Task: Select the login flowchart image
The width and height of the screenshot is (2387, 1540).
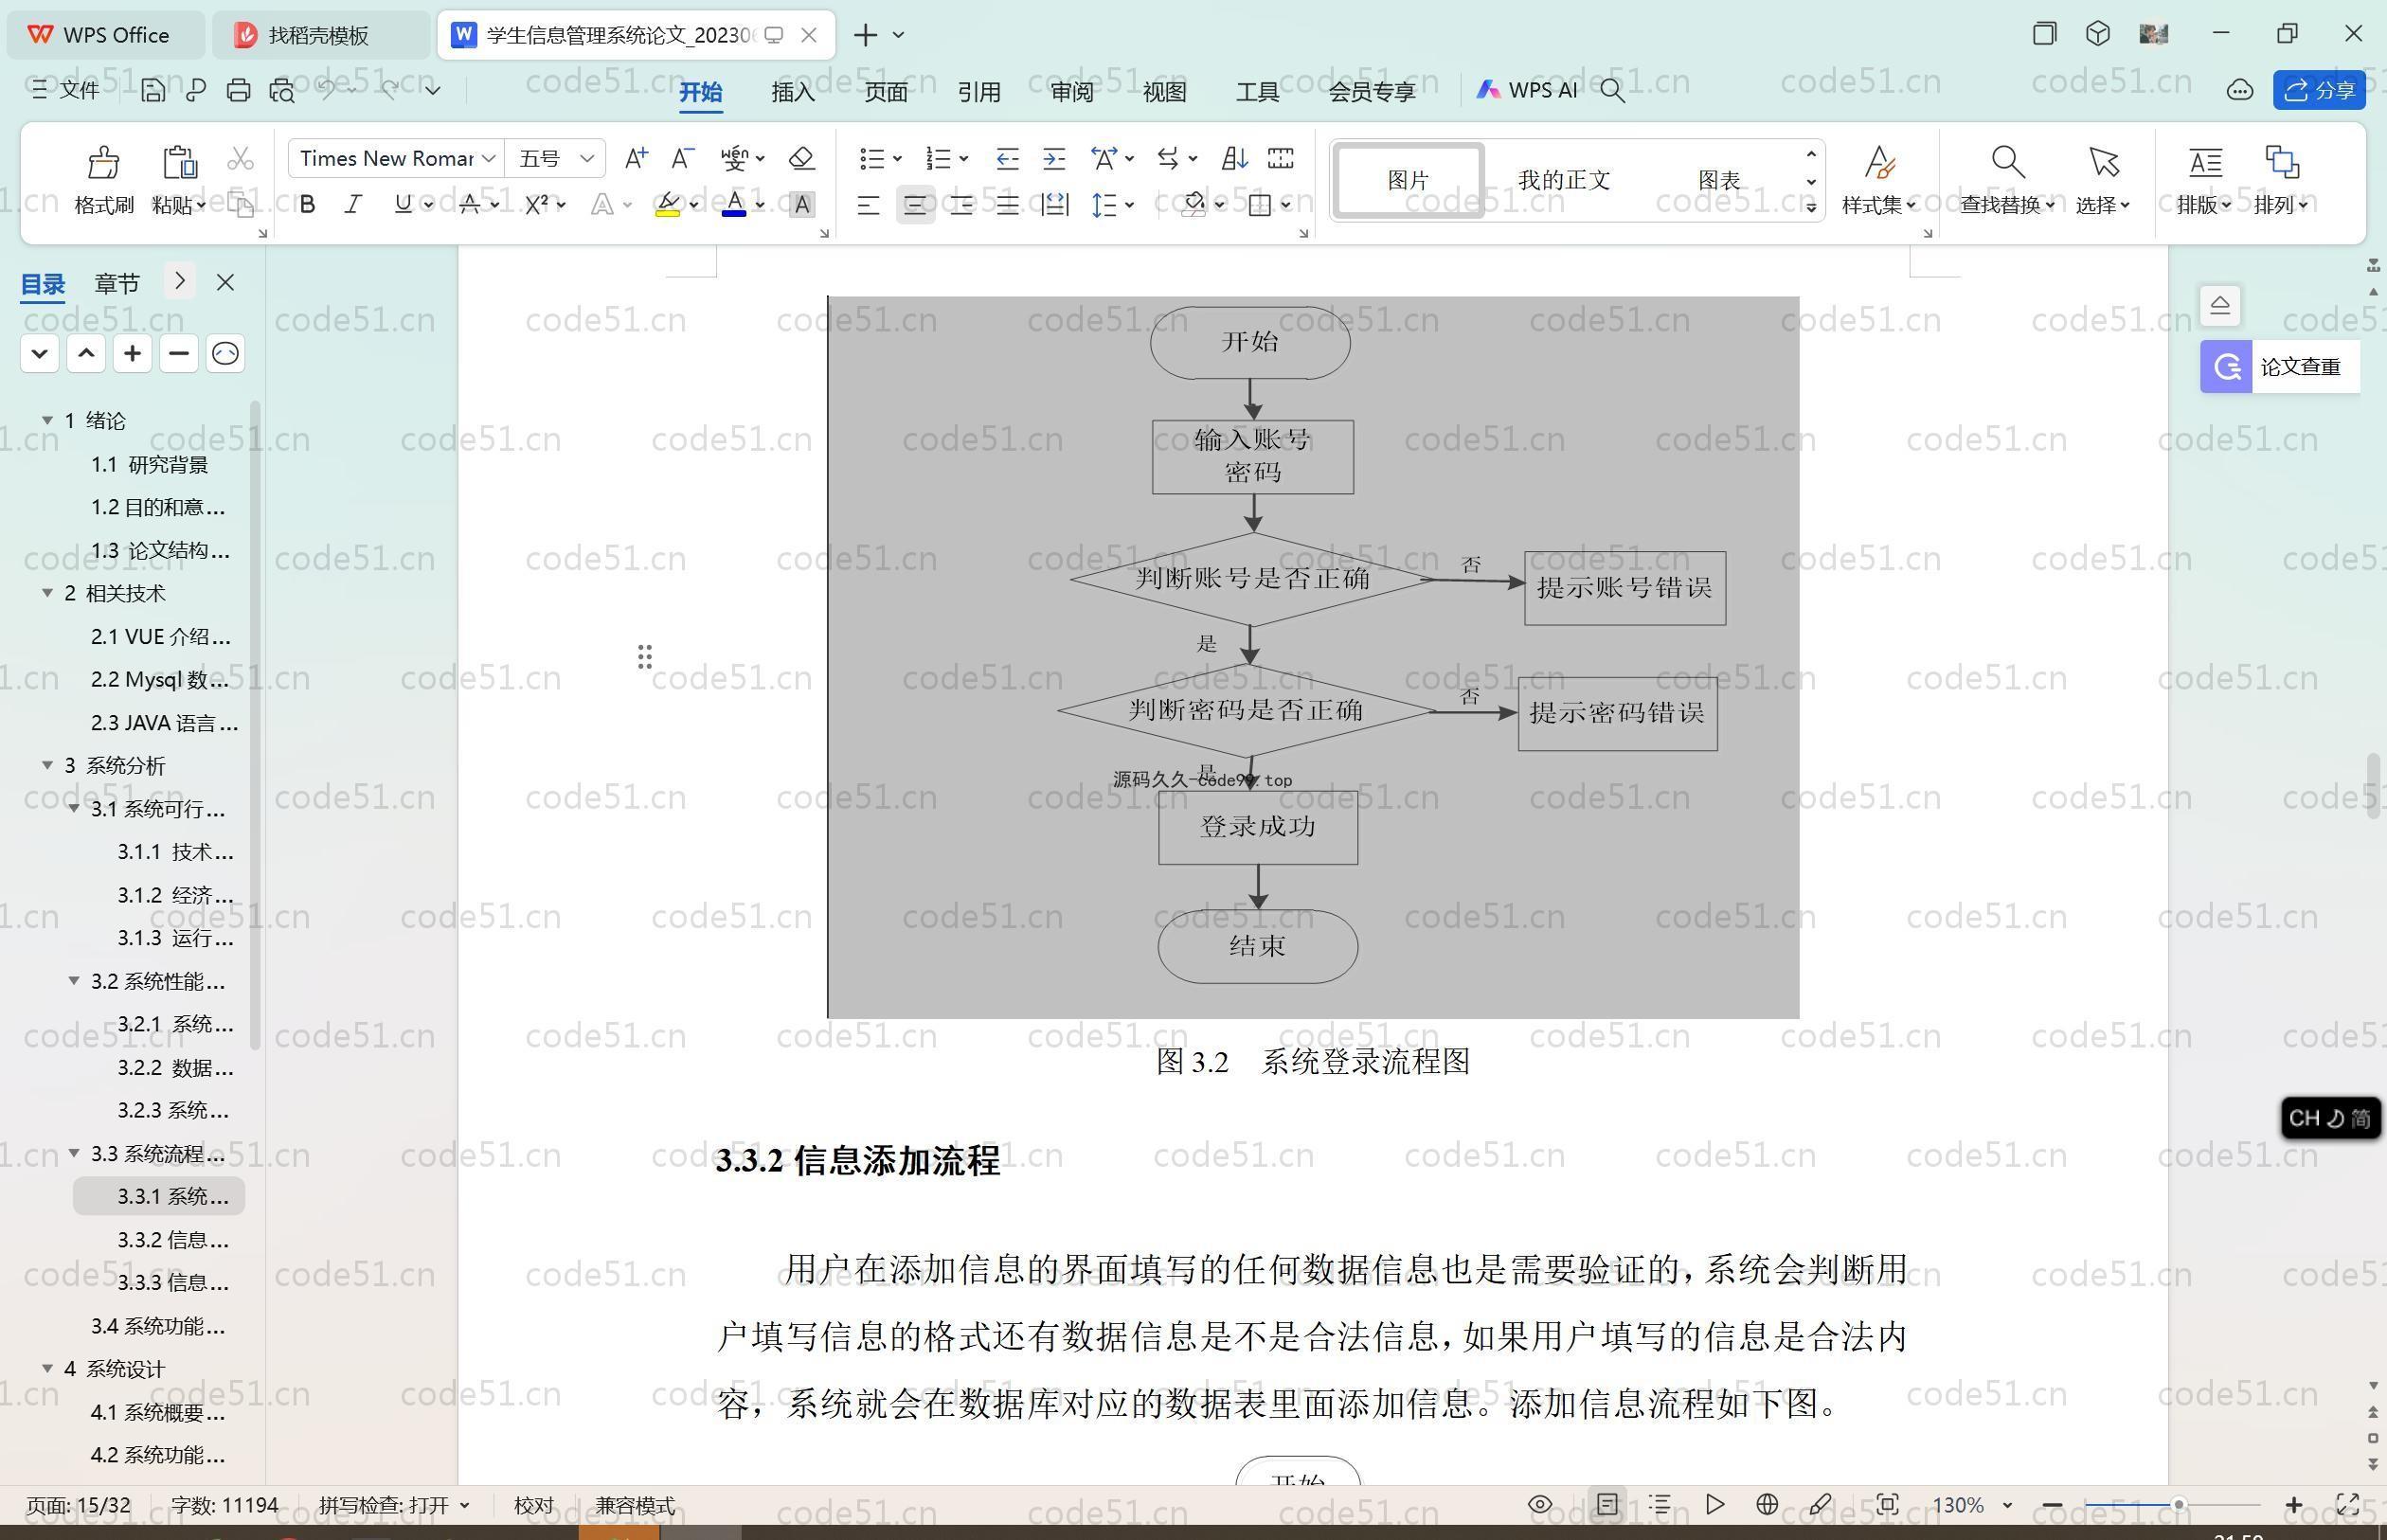Action: click(1313, 657)
